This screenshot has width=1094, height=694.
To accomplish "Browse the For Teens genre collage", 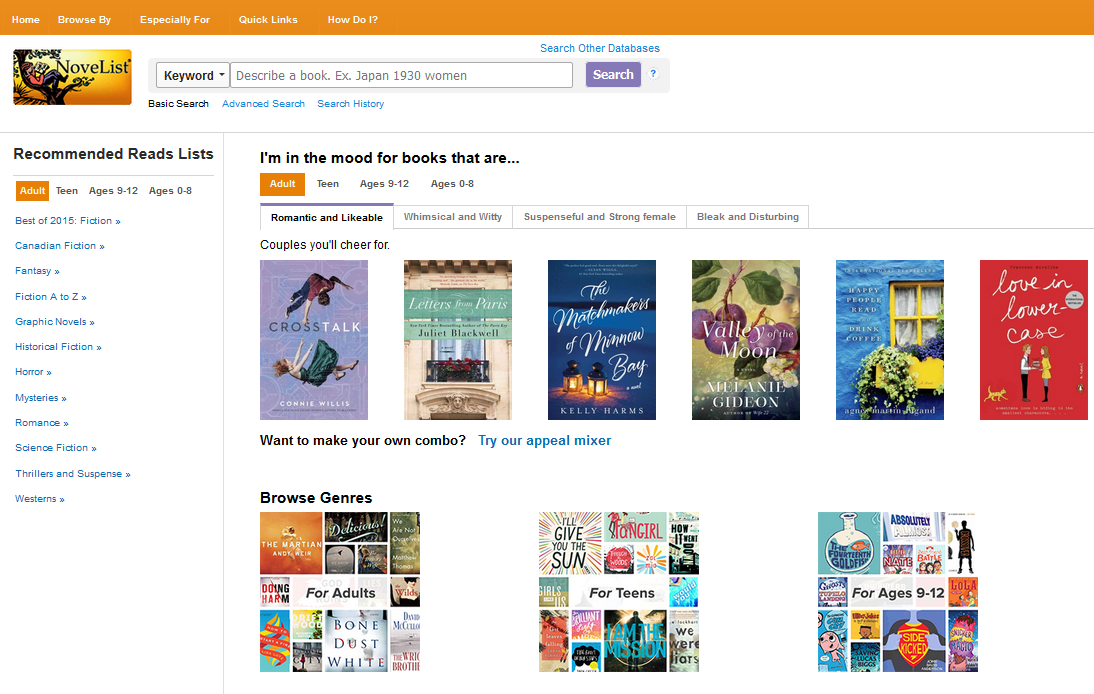I will tap(619, 592).
